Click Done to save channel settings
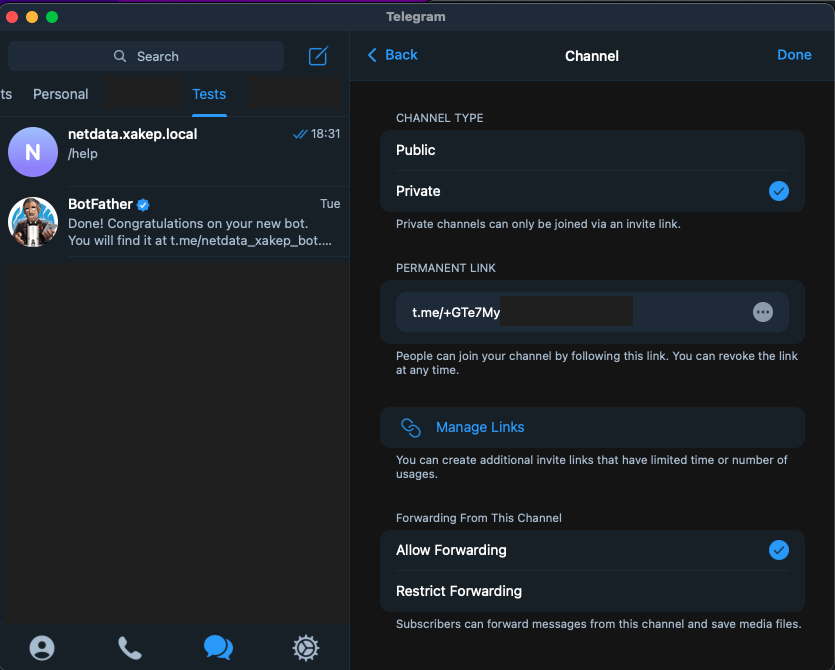 coord(794,55)
